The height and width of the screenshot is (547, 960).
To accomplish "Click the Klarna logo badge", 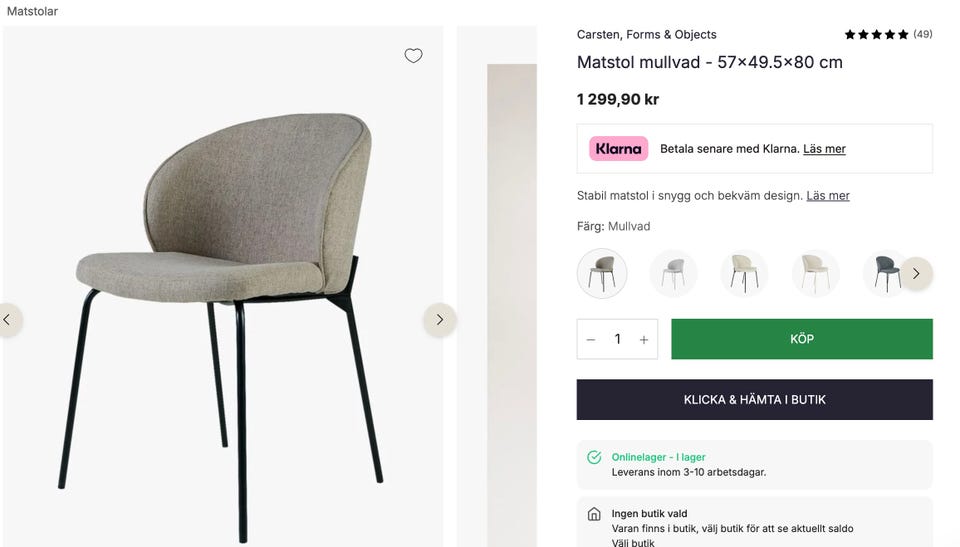I will (618, 149).
